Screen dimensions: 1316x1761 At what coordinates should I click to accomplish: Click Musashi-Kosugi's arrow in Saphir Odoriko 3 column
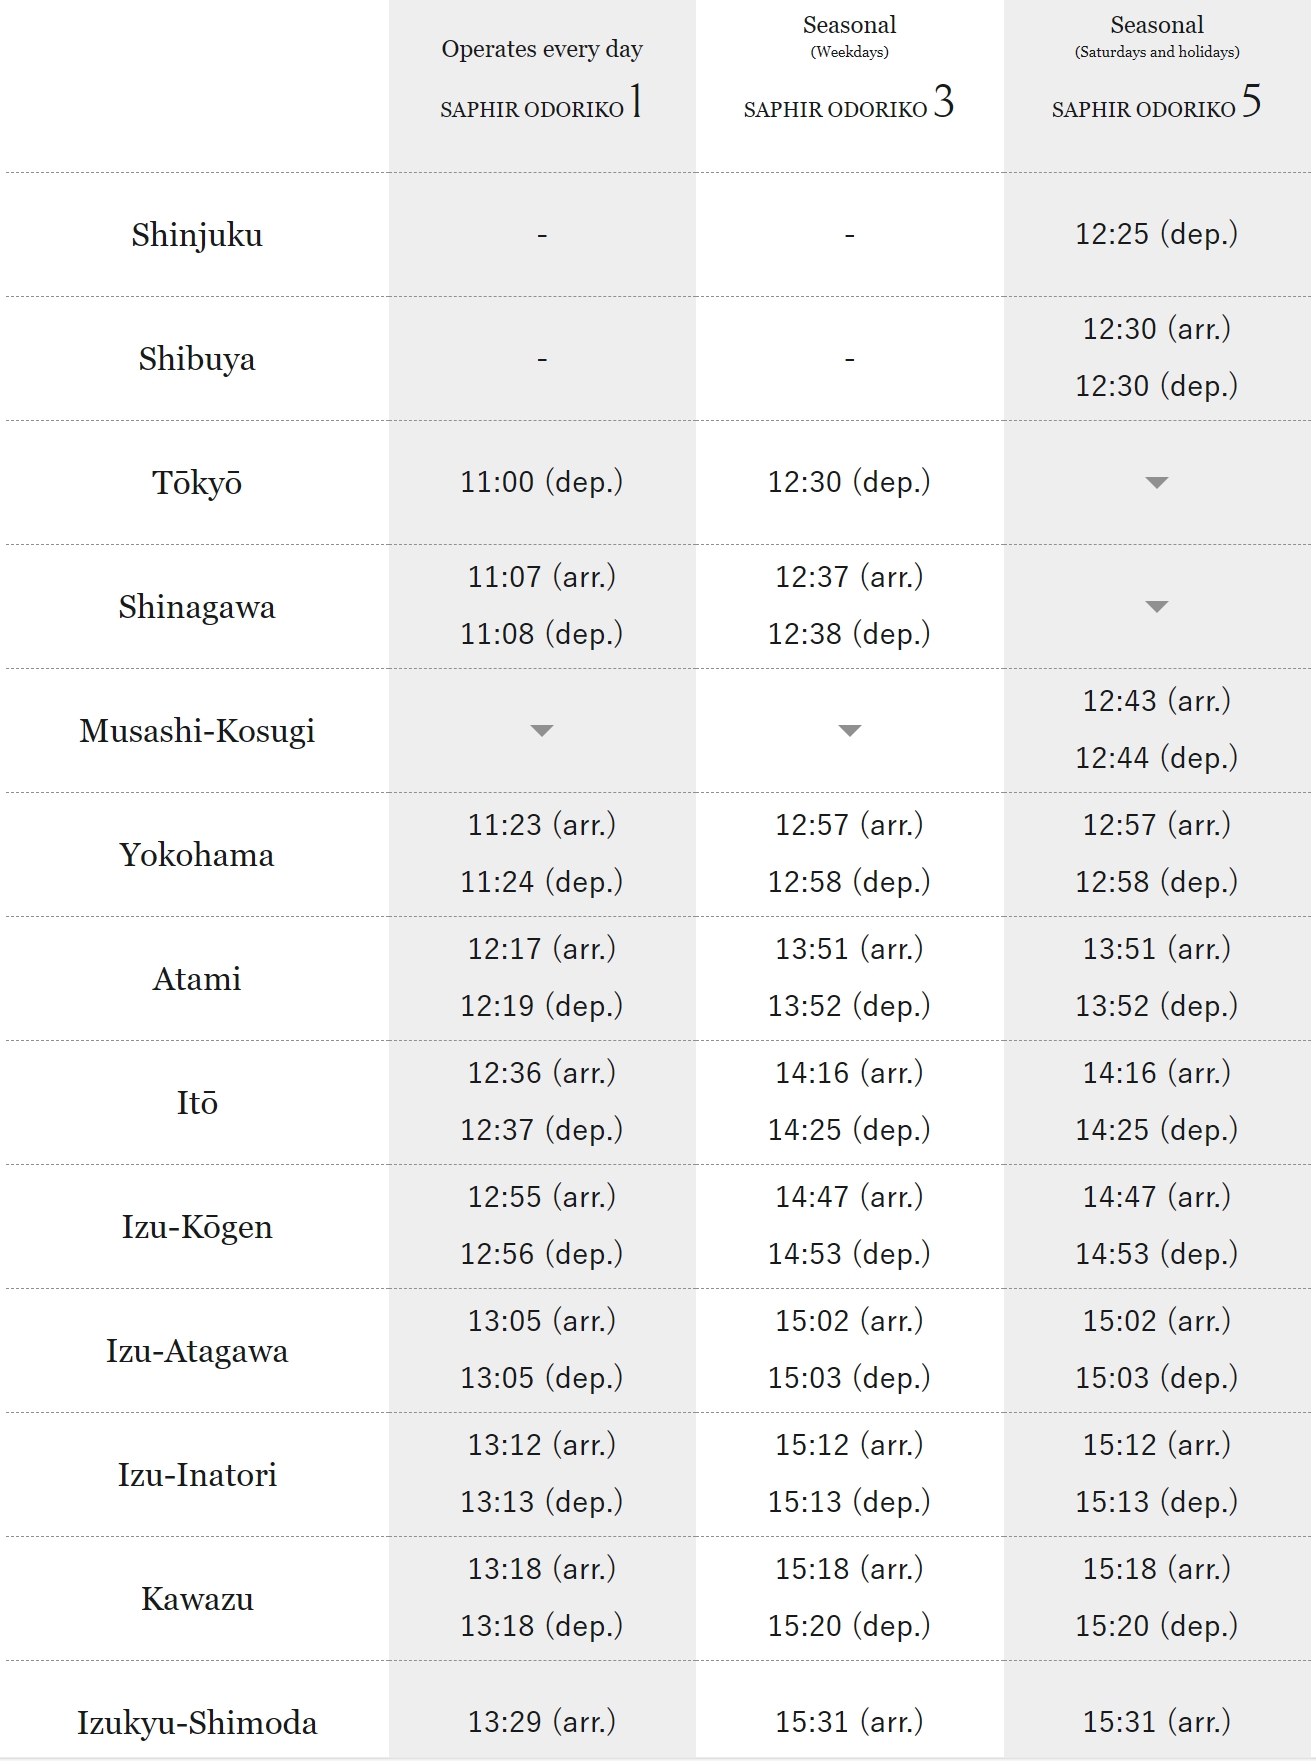[x=849, y=731]
